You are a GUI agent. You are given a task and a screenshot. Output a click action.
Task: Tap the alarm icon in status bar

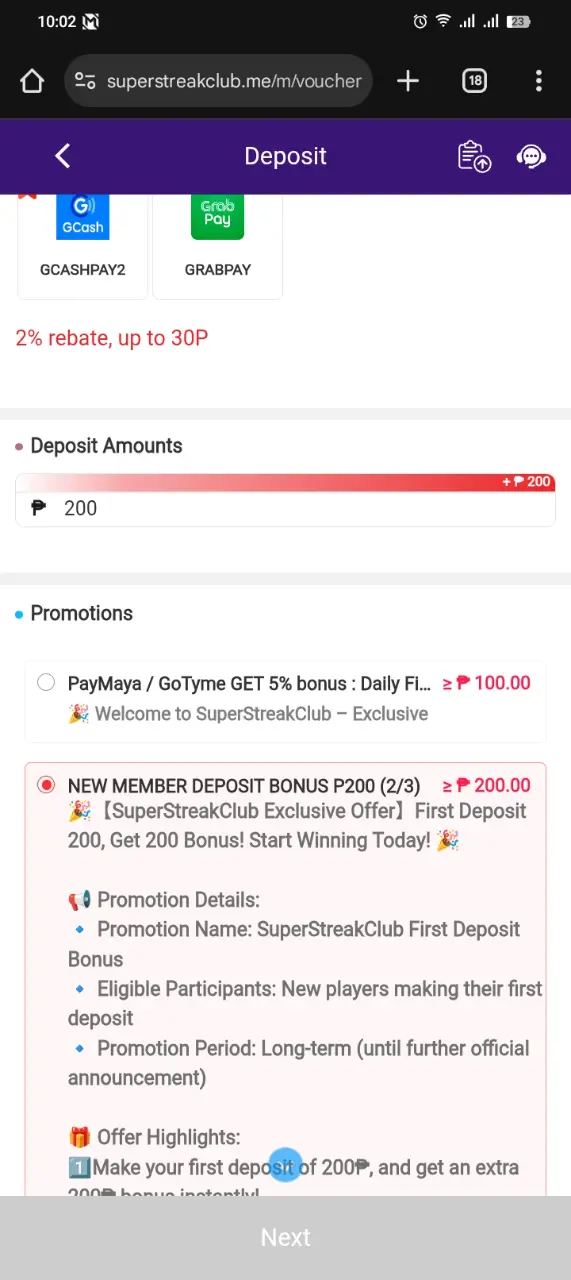421,21
